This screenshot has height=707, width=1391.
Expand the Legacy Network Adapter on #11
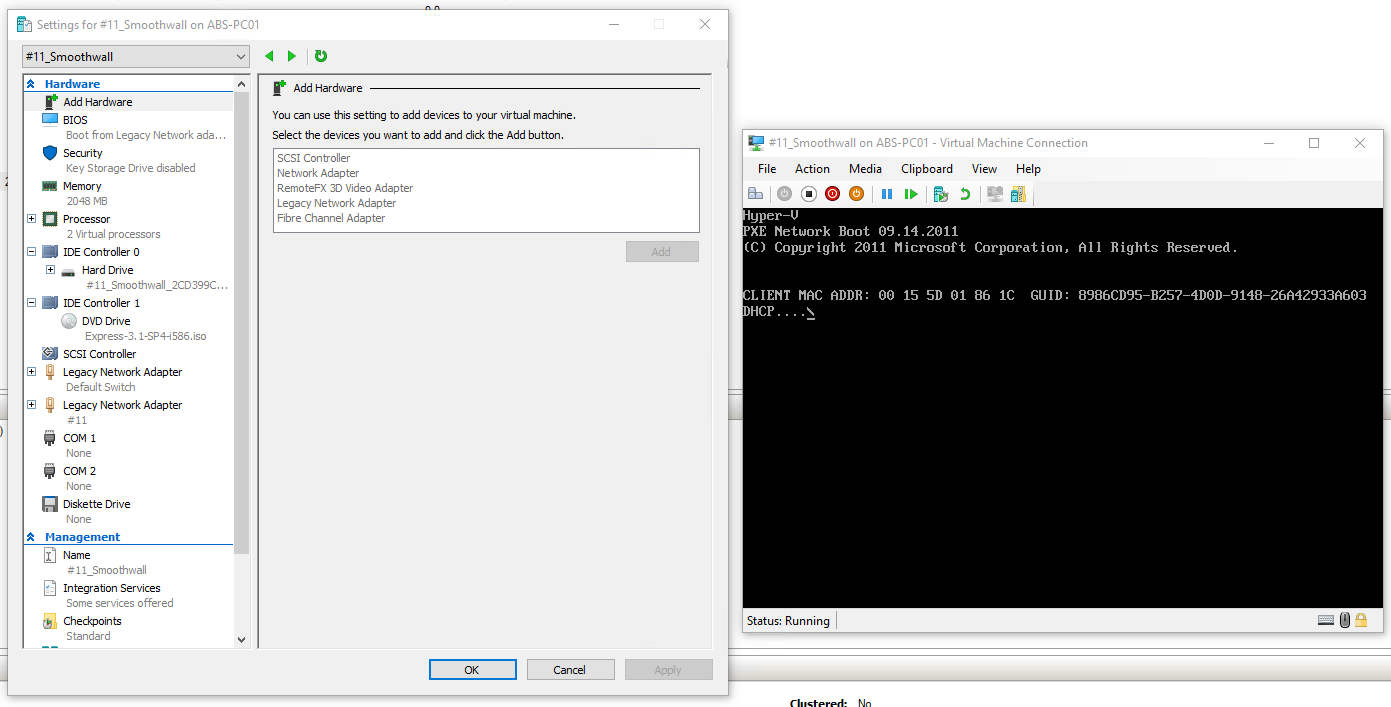[31, 405]
